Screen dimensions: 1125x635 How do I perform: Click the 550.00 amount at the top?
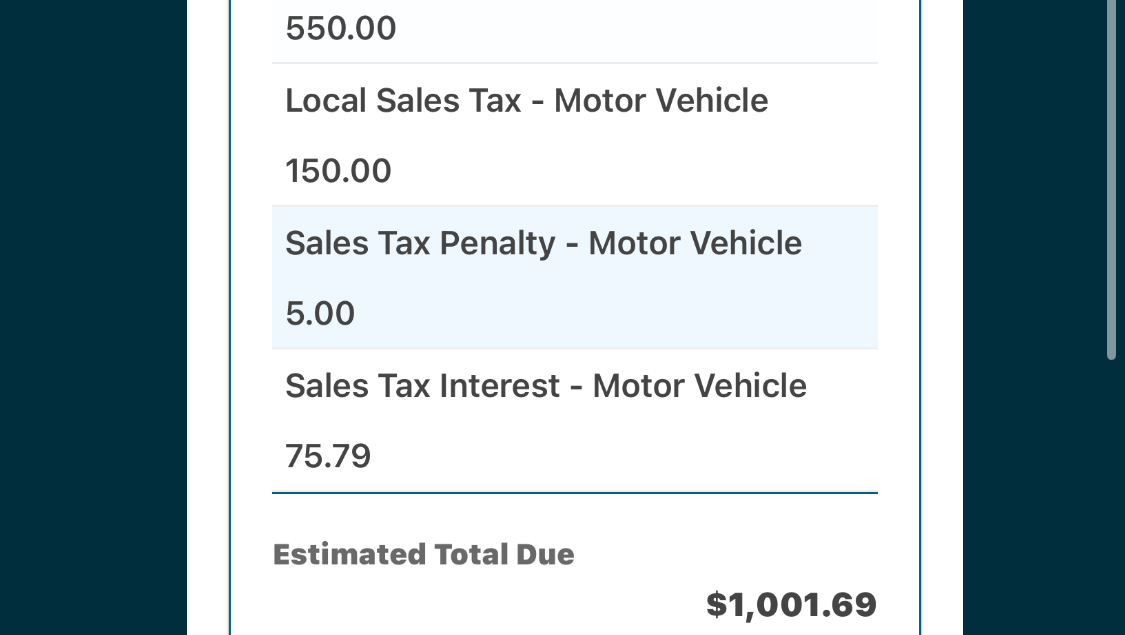point(341,29)
